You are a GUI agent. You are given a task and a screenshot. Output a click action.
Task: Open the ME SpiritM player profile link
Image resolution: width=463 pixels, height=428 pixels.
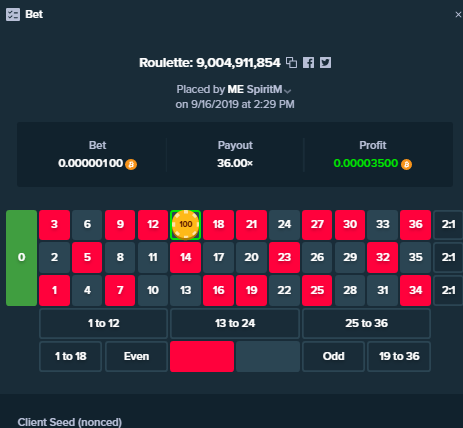coord(255,90)
